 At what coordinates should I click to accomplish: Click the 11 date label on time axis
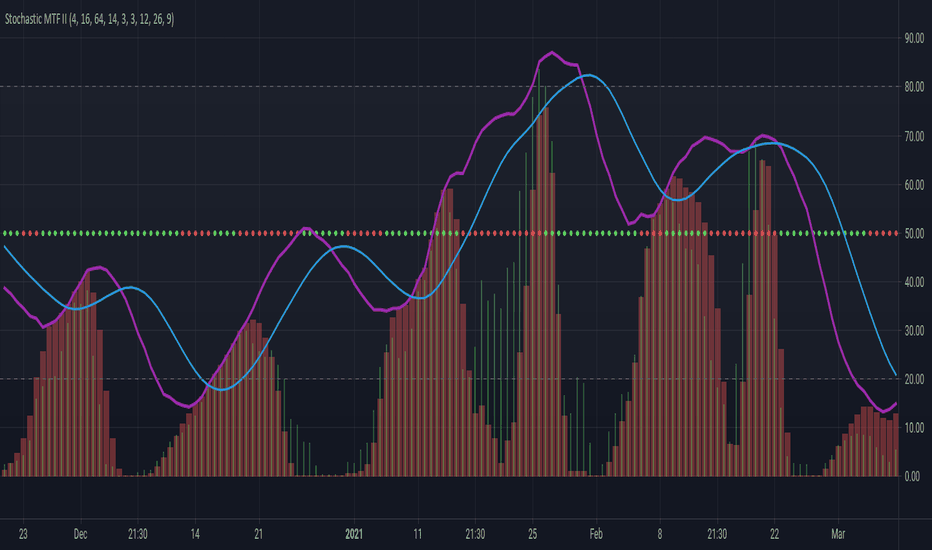(417, 534)
